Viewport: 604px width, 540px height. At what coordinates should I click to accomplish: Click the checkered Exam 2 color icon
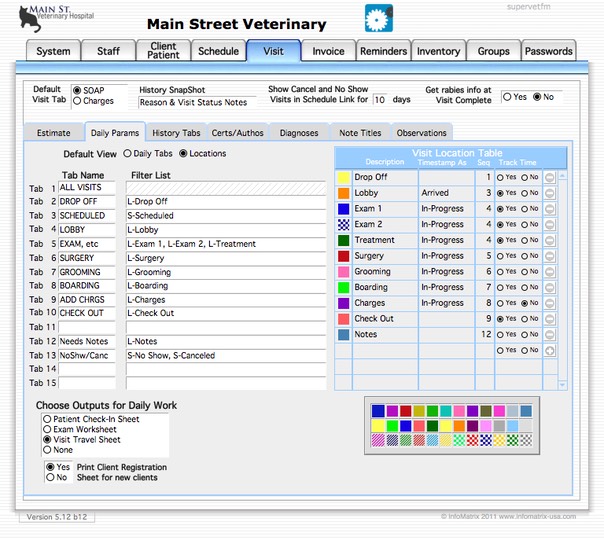click(344, 225)
